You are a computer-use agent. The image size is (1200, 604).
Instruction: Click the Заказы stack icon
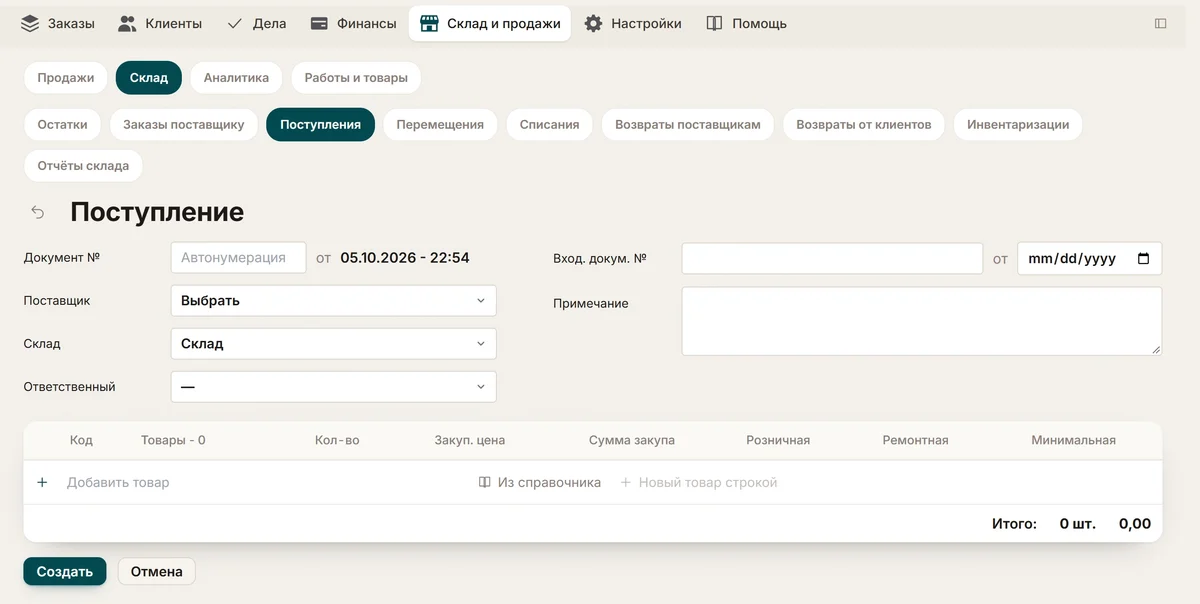[30, 23]
